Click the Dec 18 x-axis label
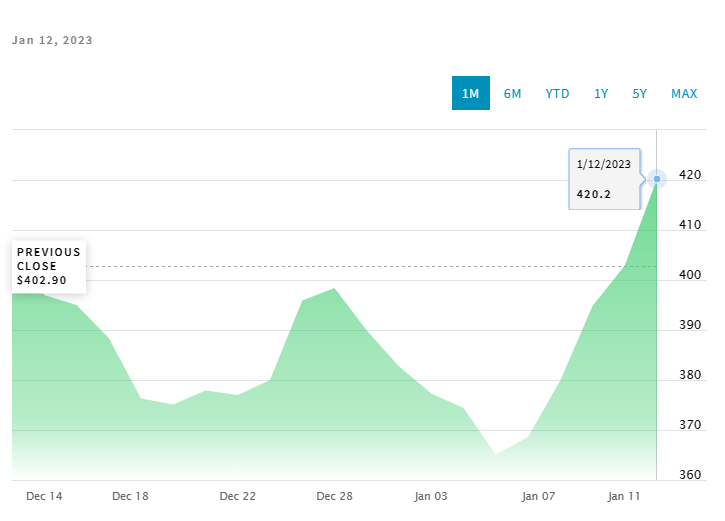Image resolution: width=725 pixels, height=521 pixels. (130, 496)
